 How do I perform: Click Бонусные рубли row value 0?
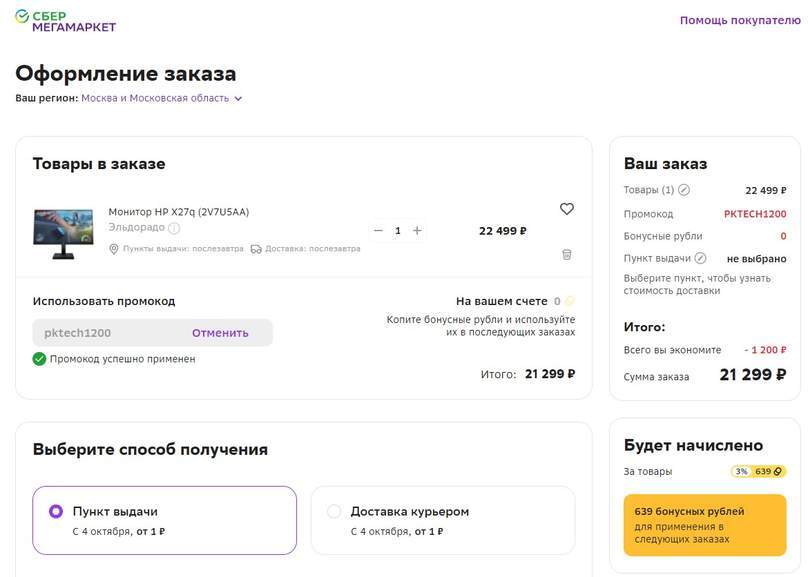point(783,236)
